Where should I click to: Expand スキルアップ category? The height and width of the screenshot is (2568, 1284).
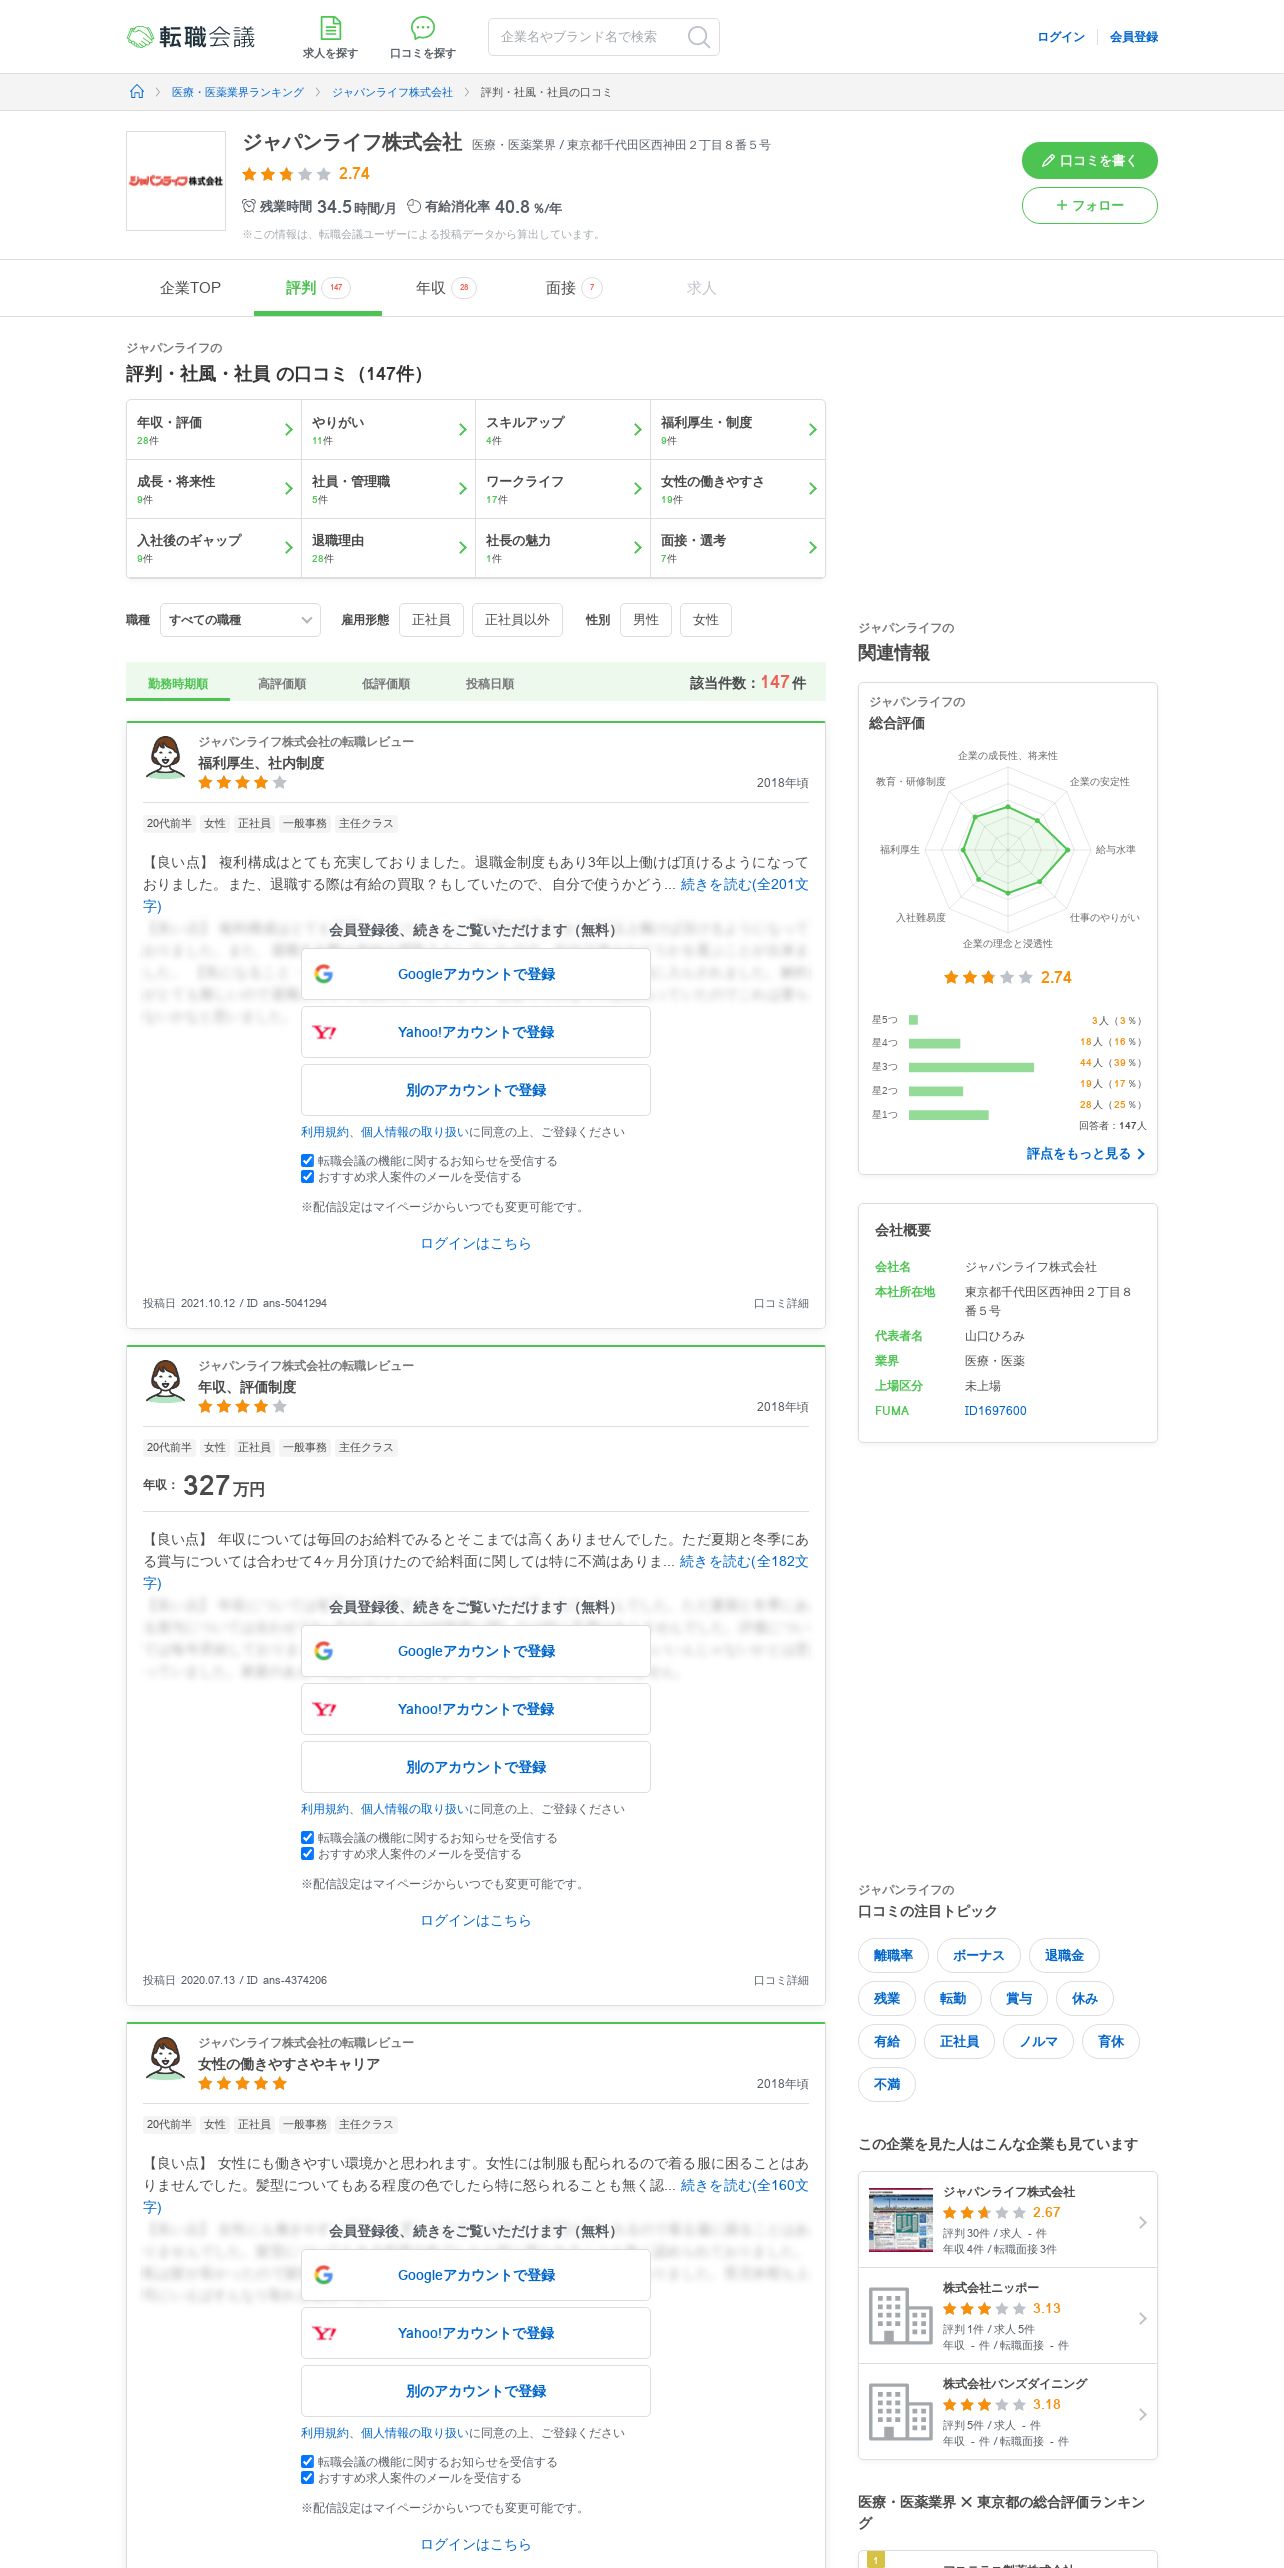pos(563,430)
